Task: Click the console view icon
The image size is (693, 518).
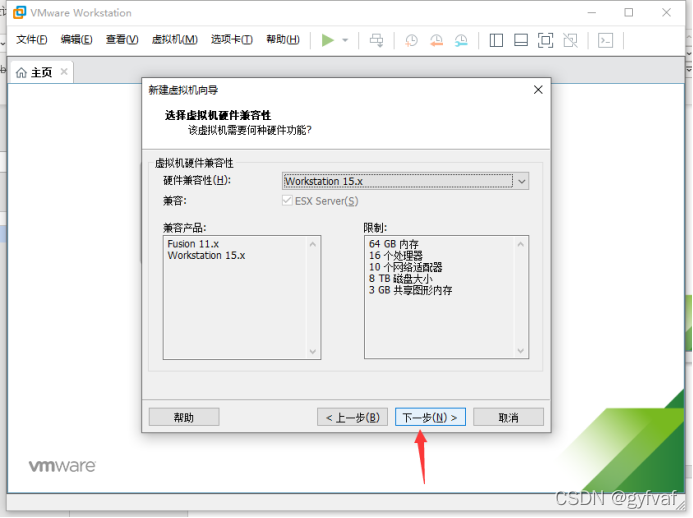Action: coord(605,40)
